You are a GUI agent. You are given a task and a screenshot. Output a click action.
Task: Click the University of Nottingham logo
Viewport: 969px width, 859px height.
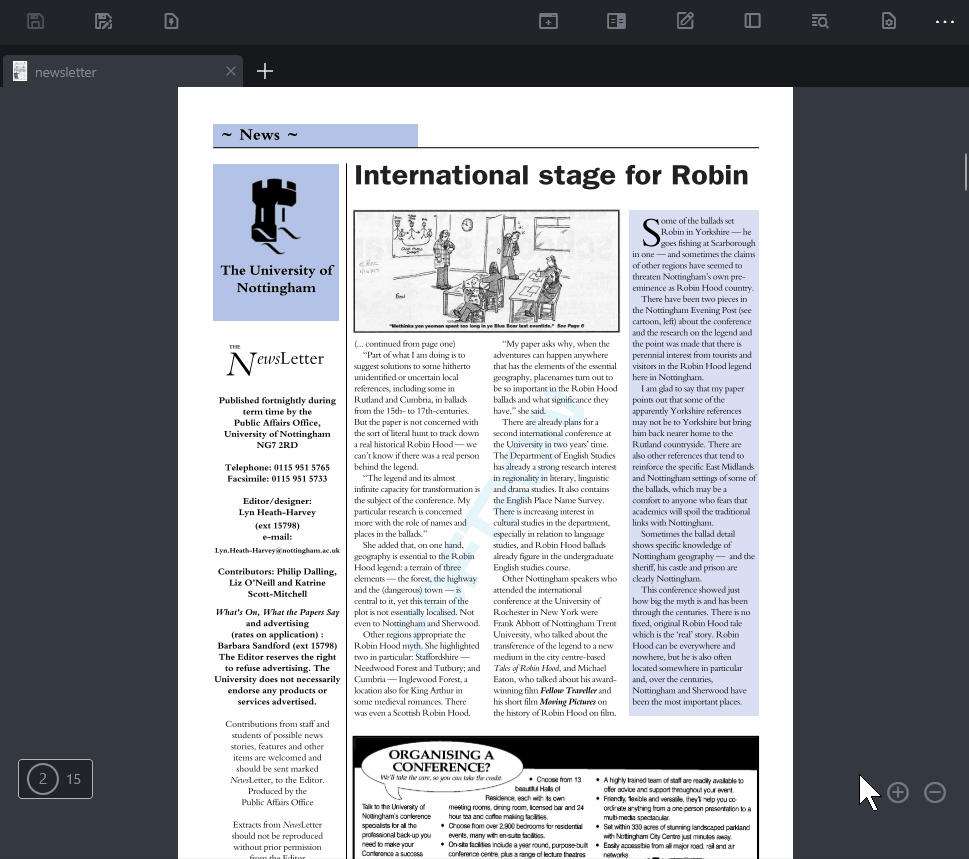click(x=276, y=242)
